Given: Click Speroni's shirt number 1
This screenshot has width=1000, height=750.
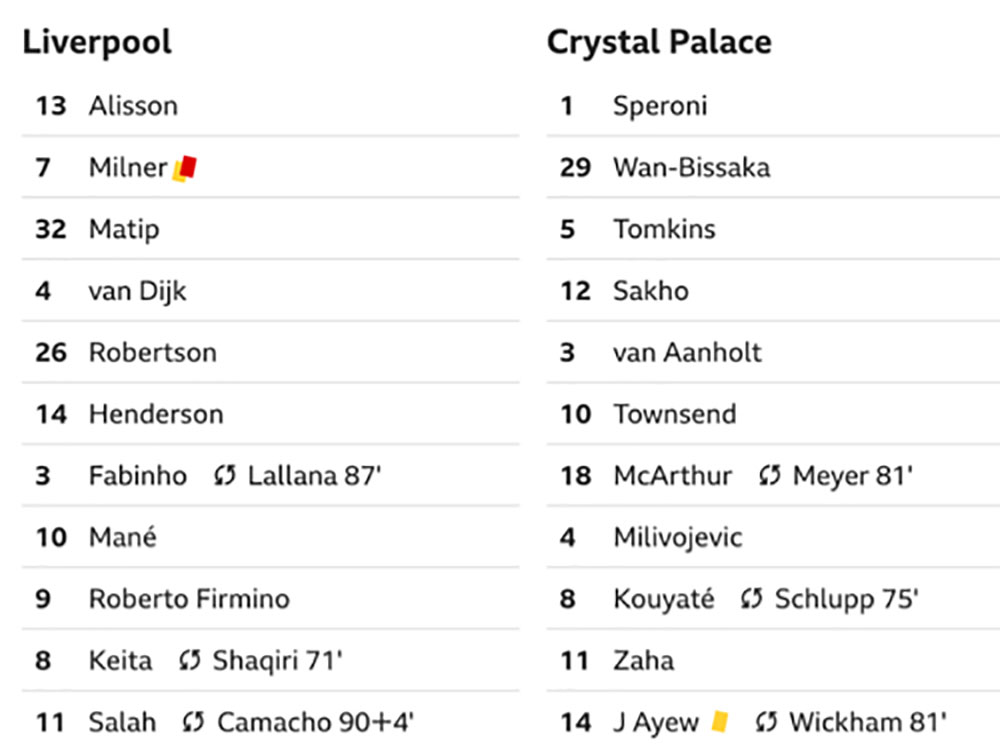Looking at the screenshot, I should coord(567,106).
